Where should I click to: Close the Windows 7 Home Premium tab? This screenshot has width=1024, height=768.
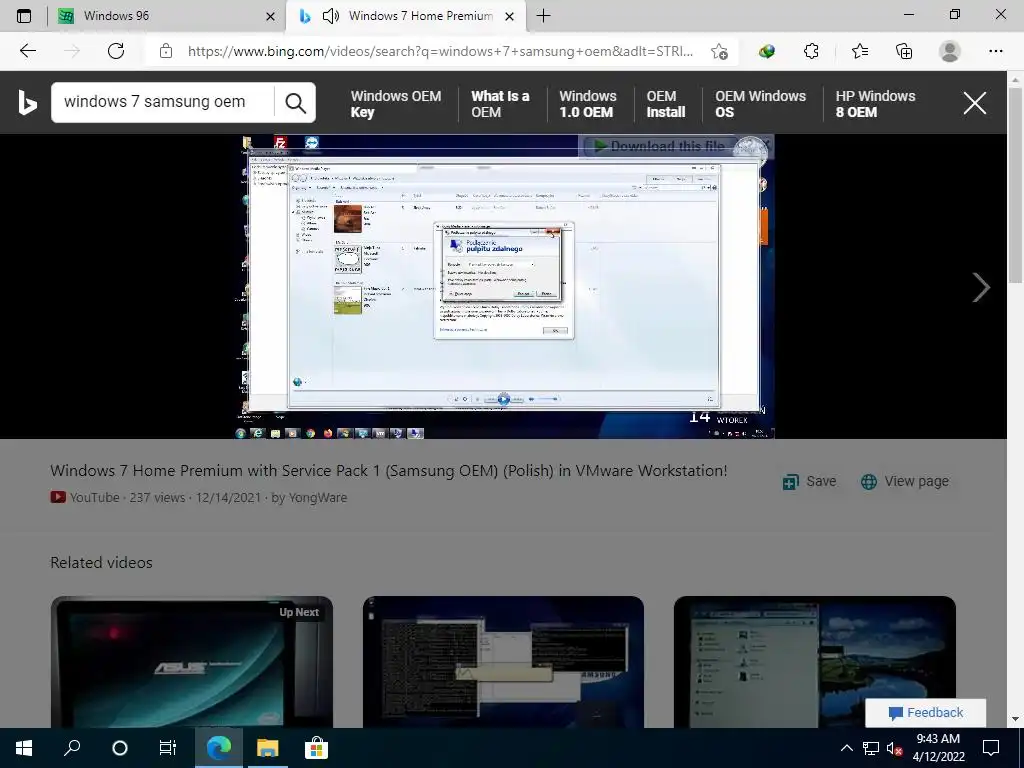(x=510, y=16)
